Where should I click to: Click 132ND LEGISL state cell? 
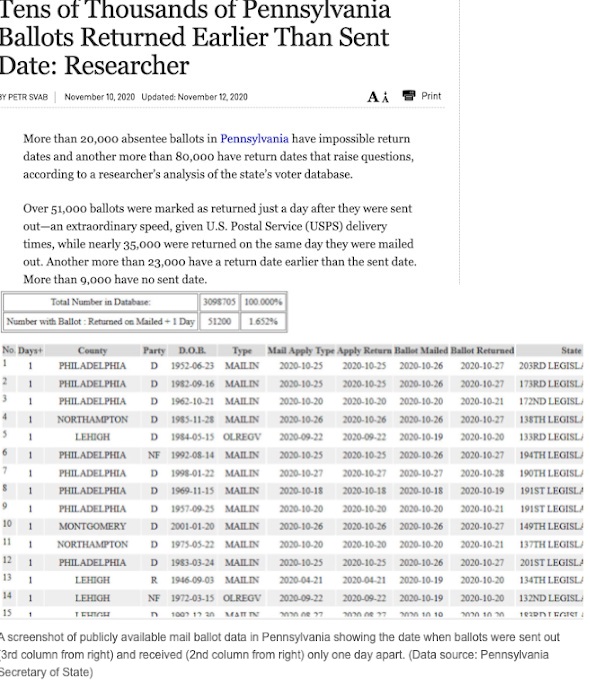pyautogui.click(x=551, y=598)
